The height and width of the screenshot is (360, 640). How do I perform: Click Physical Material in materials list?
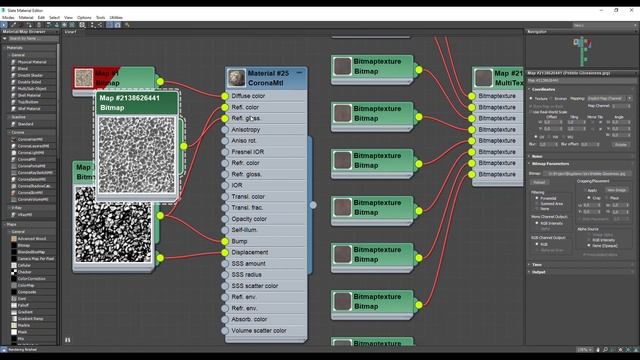[32, 62]
